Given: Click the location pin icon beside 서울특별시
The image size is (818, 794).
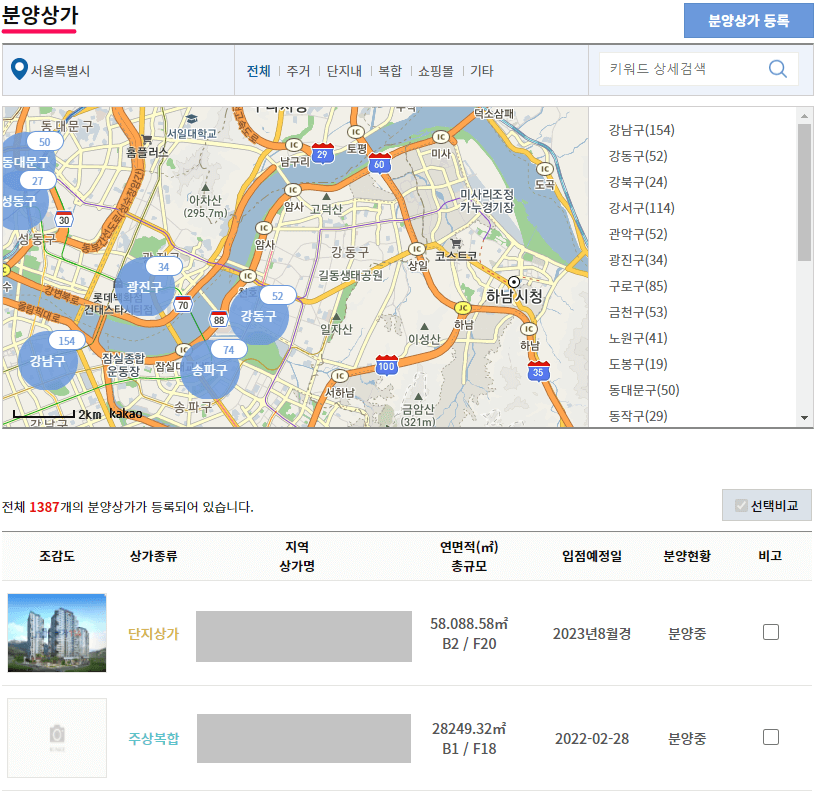Looking at the screenshot, I should [19, 69].
